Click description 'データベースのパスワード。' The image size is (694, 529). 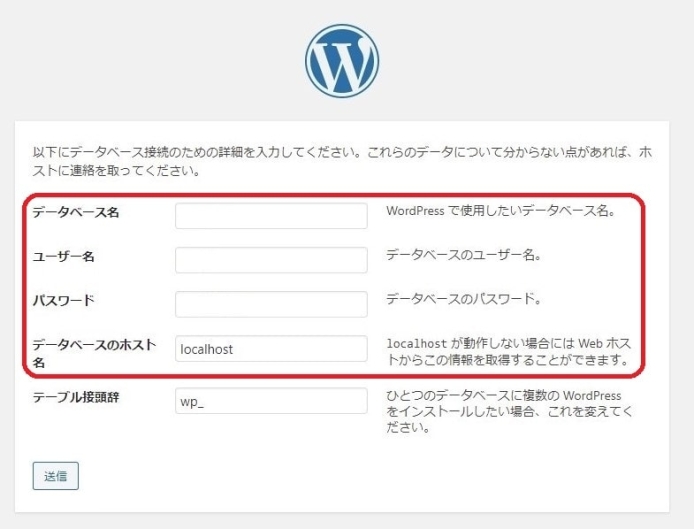tap(464, 300)
